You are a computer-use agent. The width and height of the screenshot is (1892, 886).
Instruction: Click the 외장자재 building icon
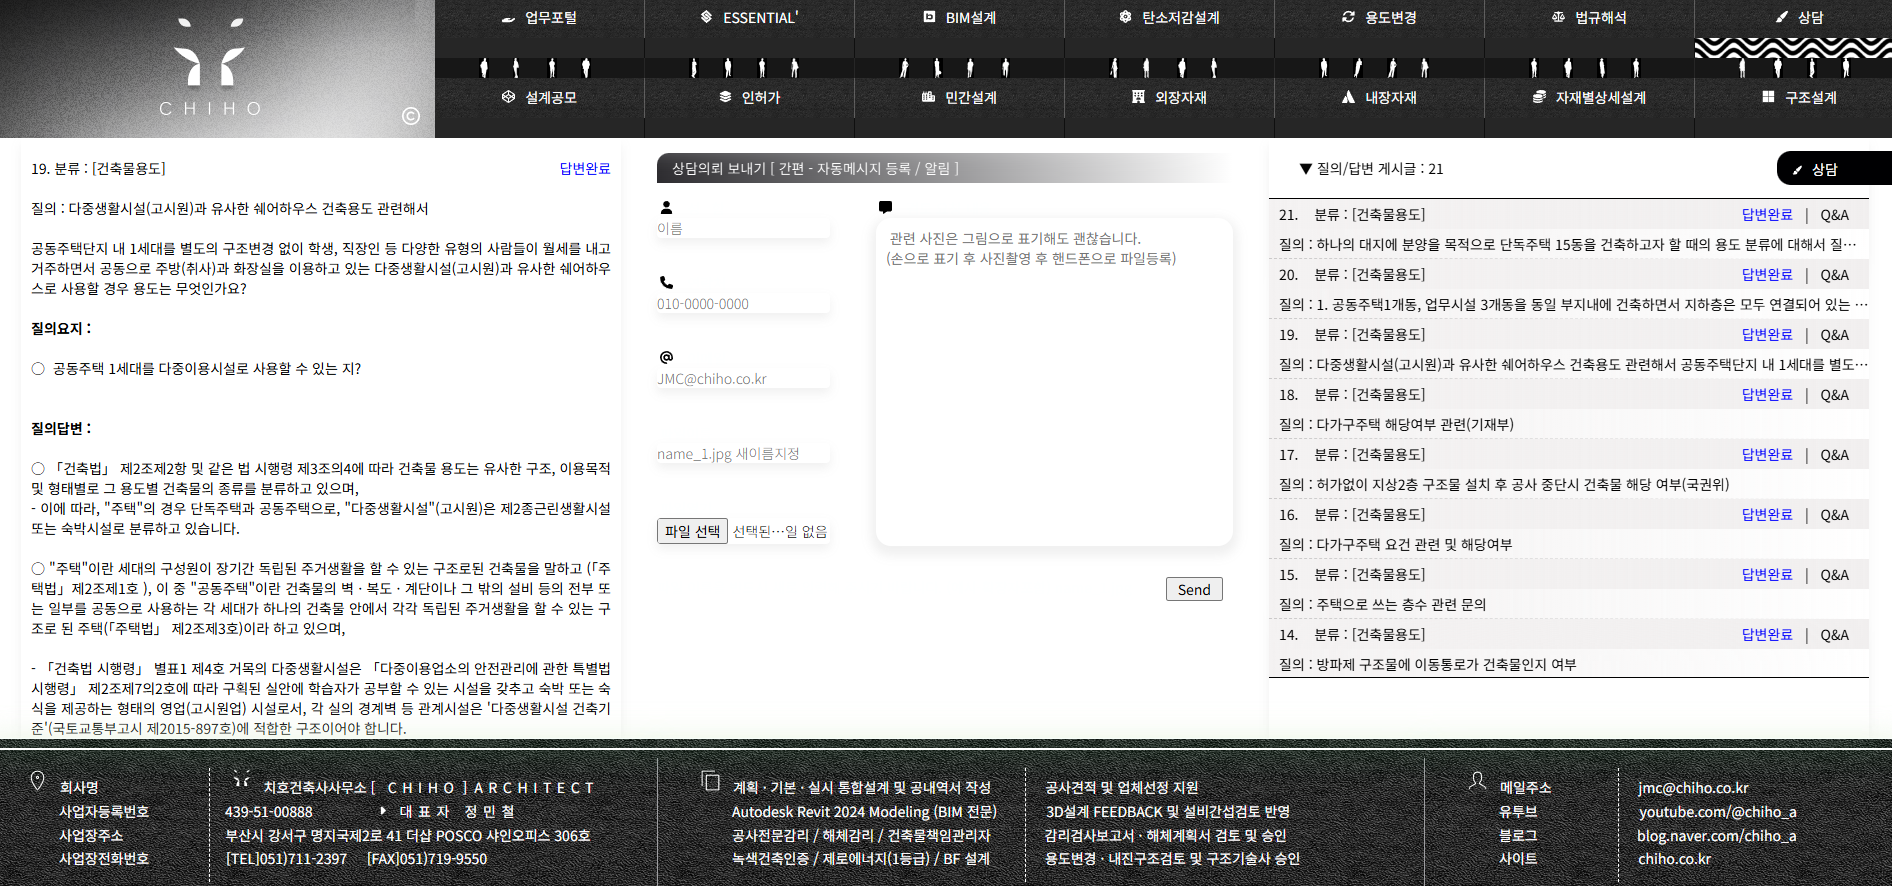point(1138,97)
